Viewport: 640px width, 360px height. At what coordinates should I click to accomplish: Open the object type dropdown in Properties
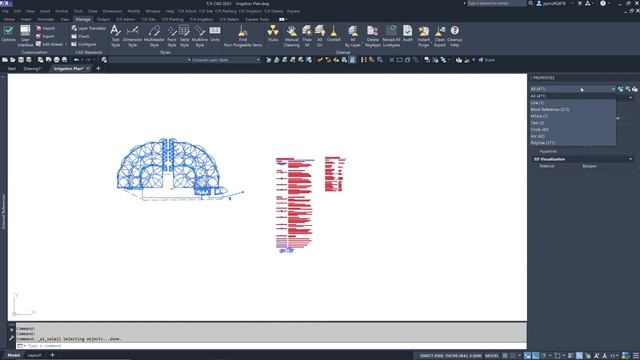tap(572, 89)
